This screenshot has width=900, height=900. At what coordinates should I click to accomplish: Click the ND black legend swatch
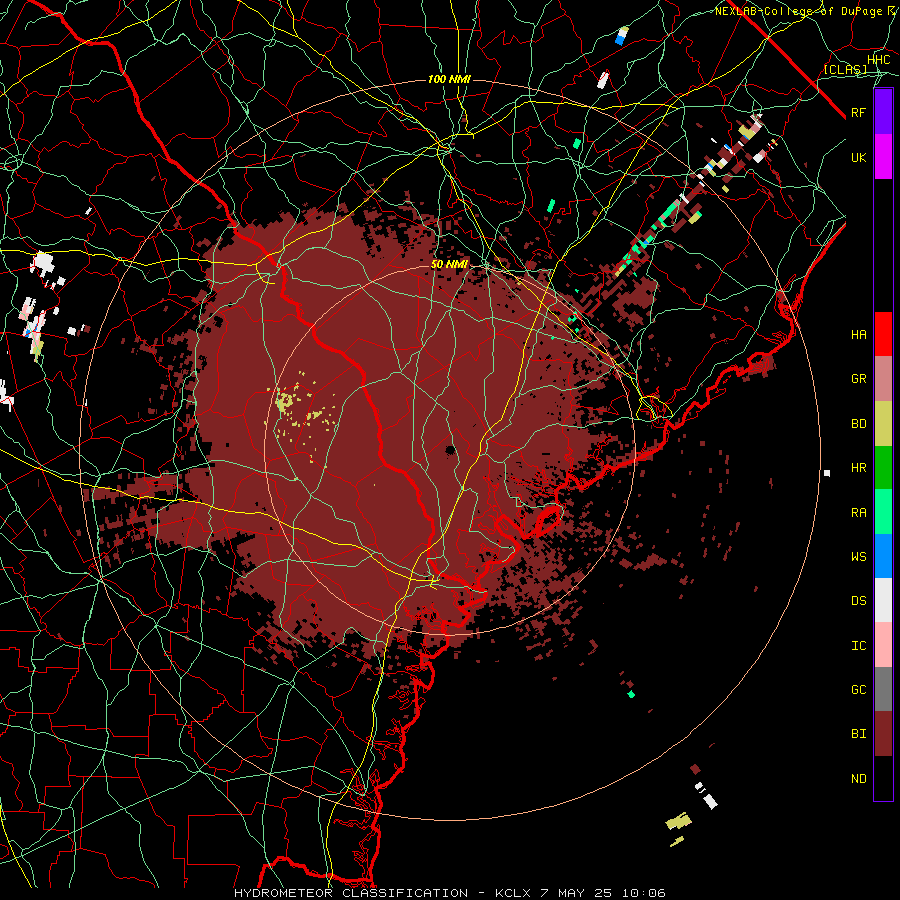883,778
